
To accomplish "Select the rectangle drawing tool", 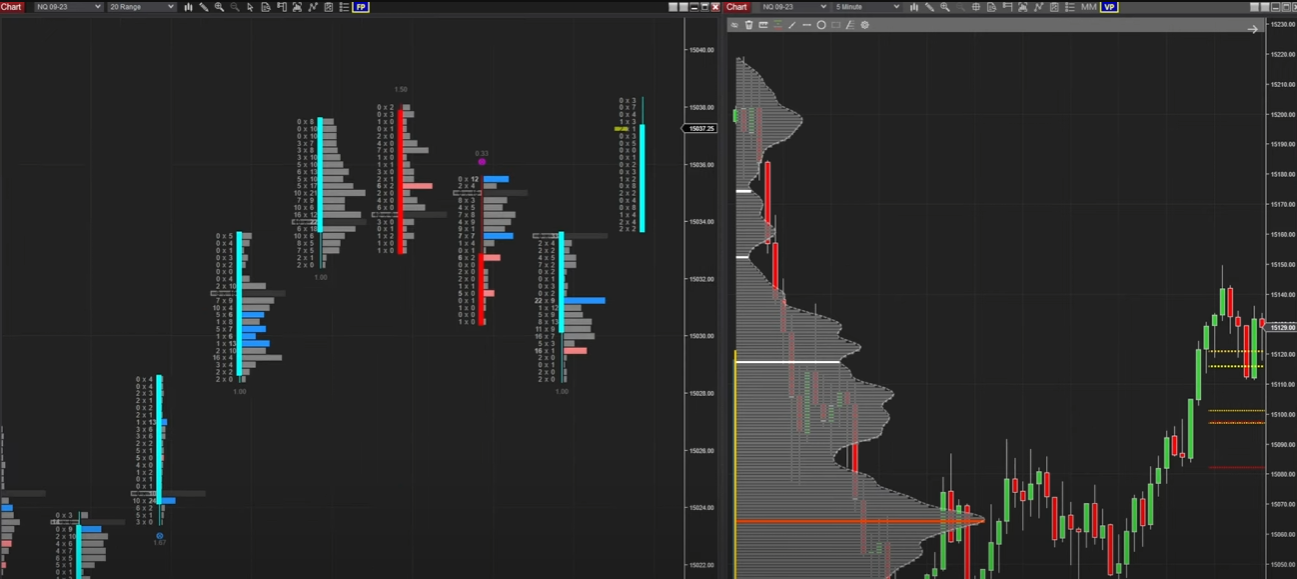I will [836, 25].
